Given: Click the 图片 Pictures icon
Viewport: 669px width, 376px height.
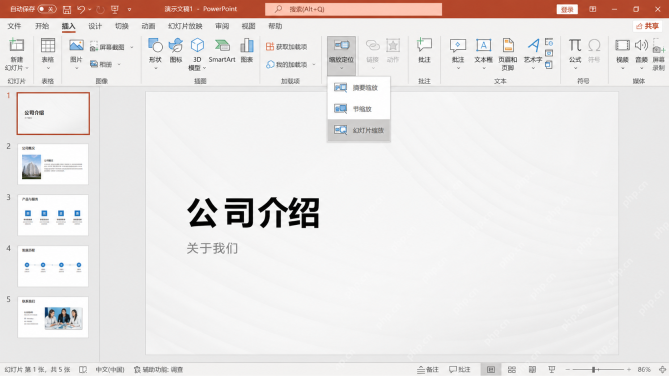Looking at the screenshot, I should (x=76, y=45).
